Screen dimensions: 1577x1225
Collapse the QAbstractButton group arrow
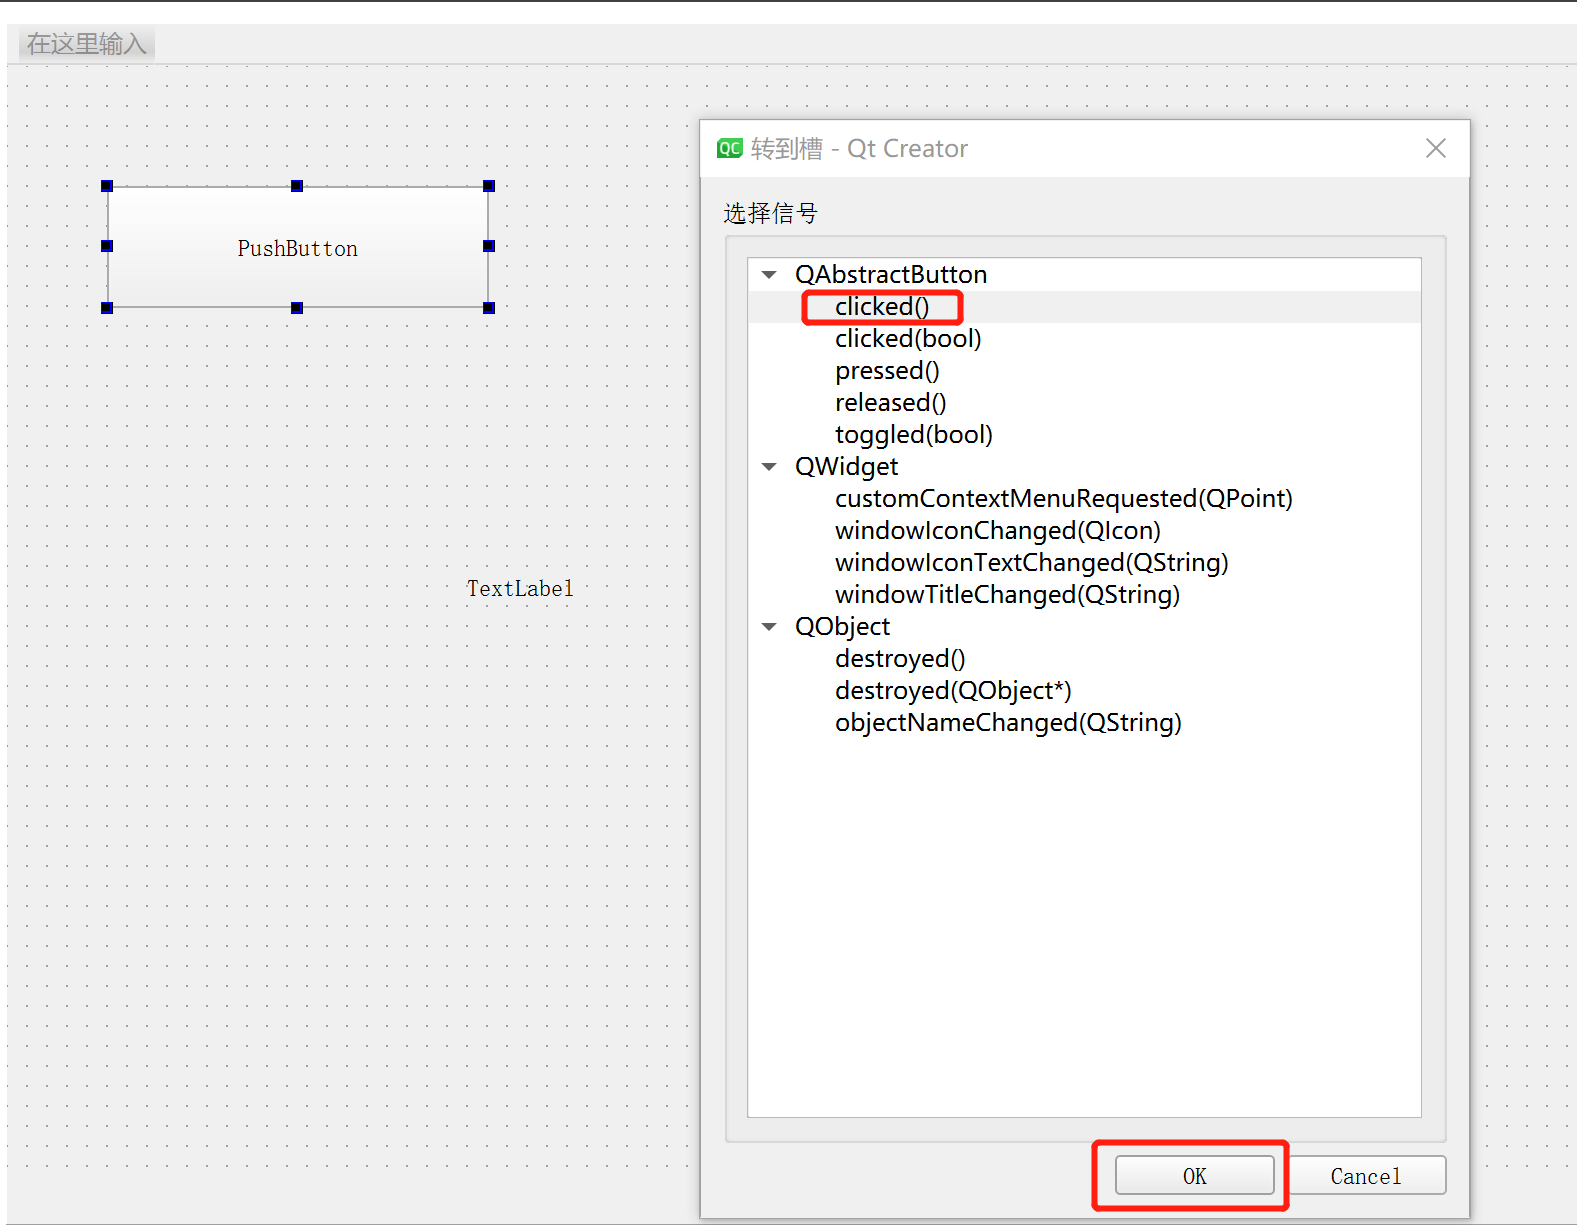(x=769, y=275)
